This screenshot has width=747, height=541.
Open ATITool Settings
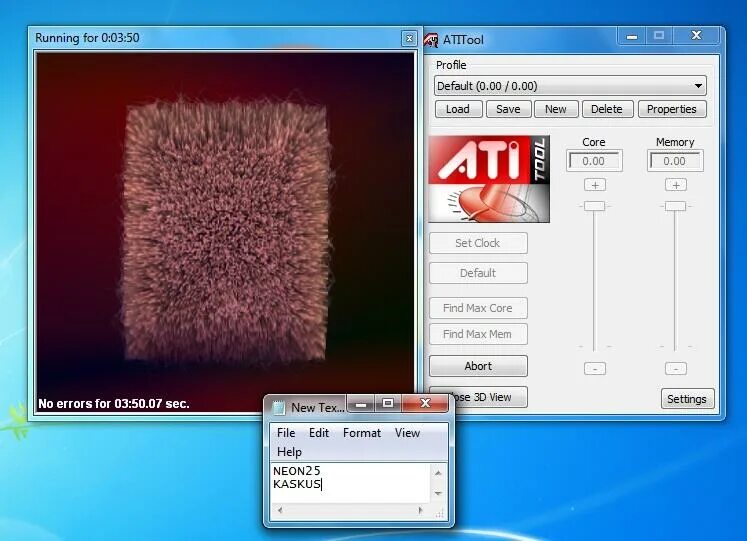click(687, 399)
